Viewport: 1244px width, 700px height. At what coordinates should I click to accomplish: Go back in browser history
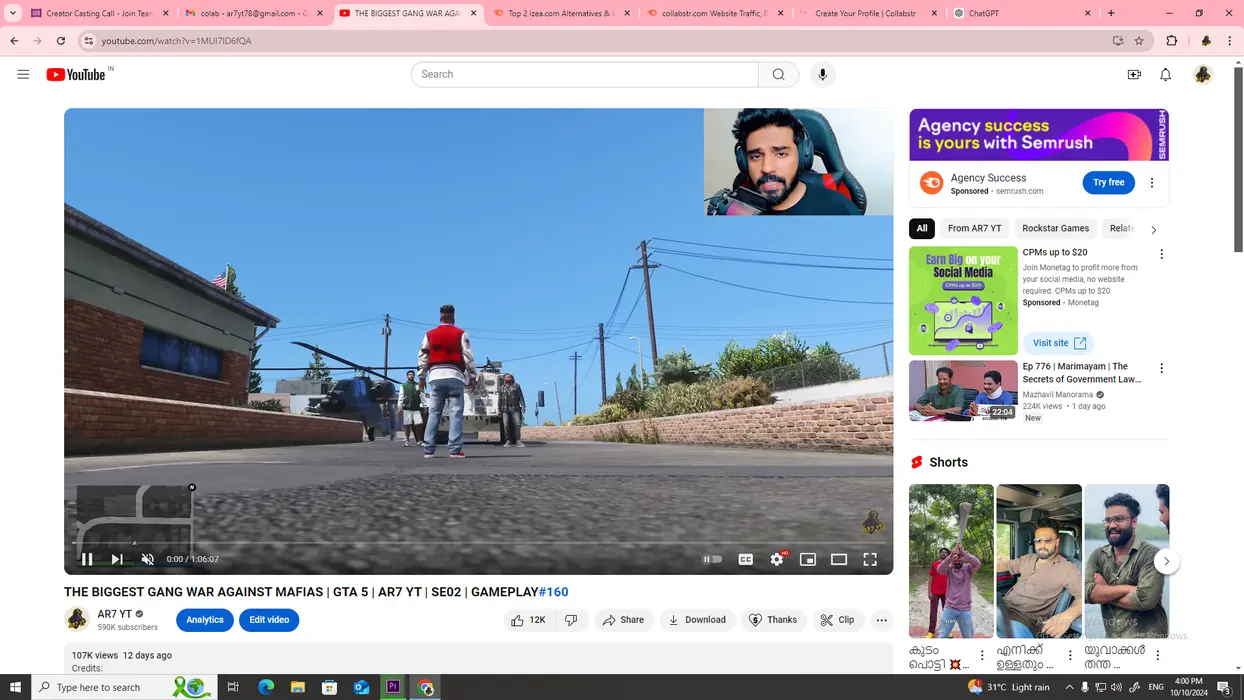[x=14, y=41]
